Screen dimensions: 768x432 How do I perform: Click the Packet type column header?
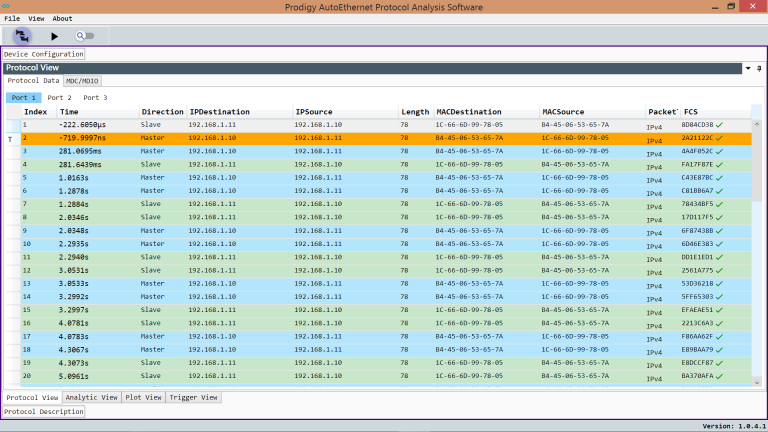click(x=663, y=112)
